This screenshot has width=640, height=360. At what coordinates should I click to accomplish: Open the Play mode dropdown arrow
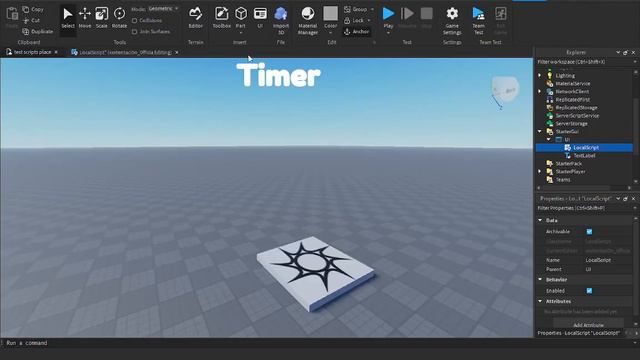coord(388,33)
